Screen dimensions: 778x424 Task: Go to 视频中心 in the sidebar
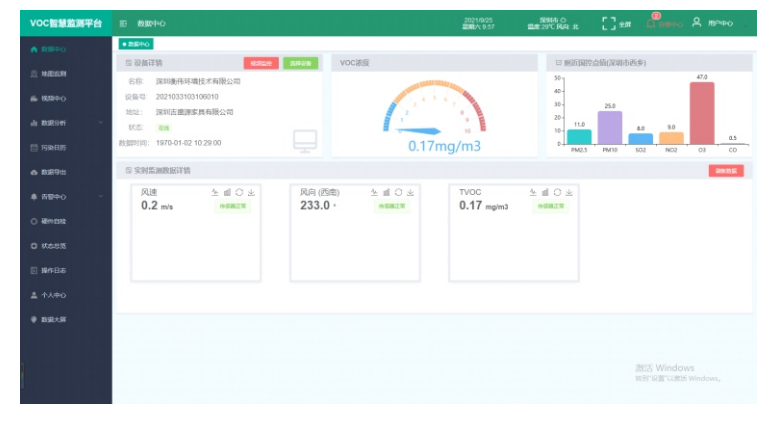[x=53, y=98]
